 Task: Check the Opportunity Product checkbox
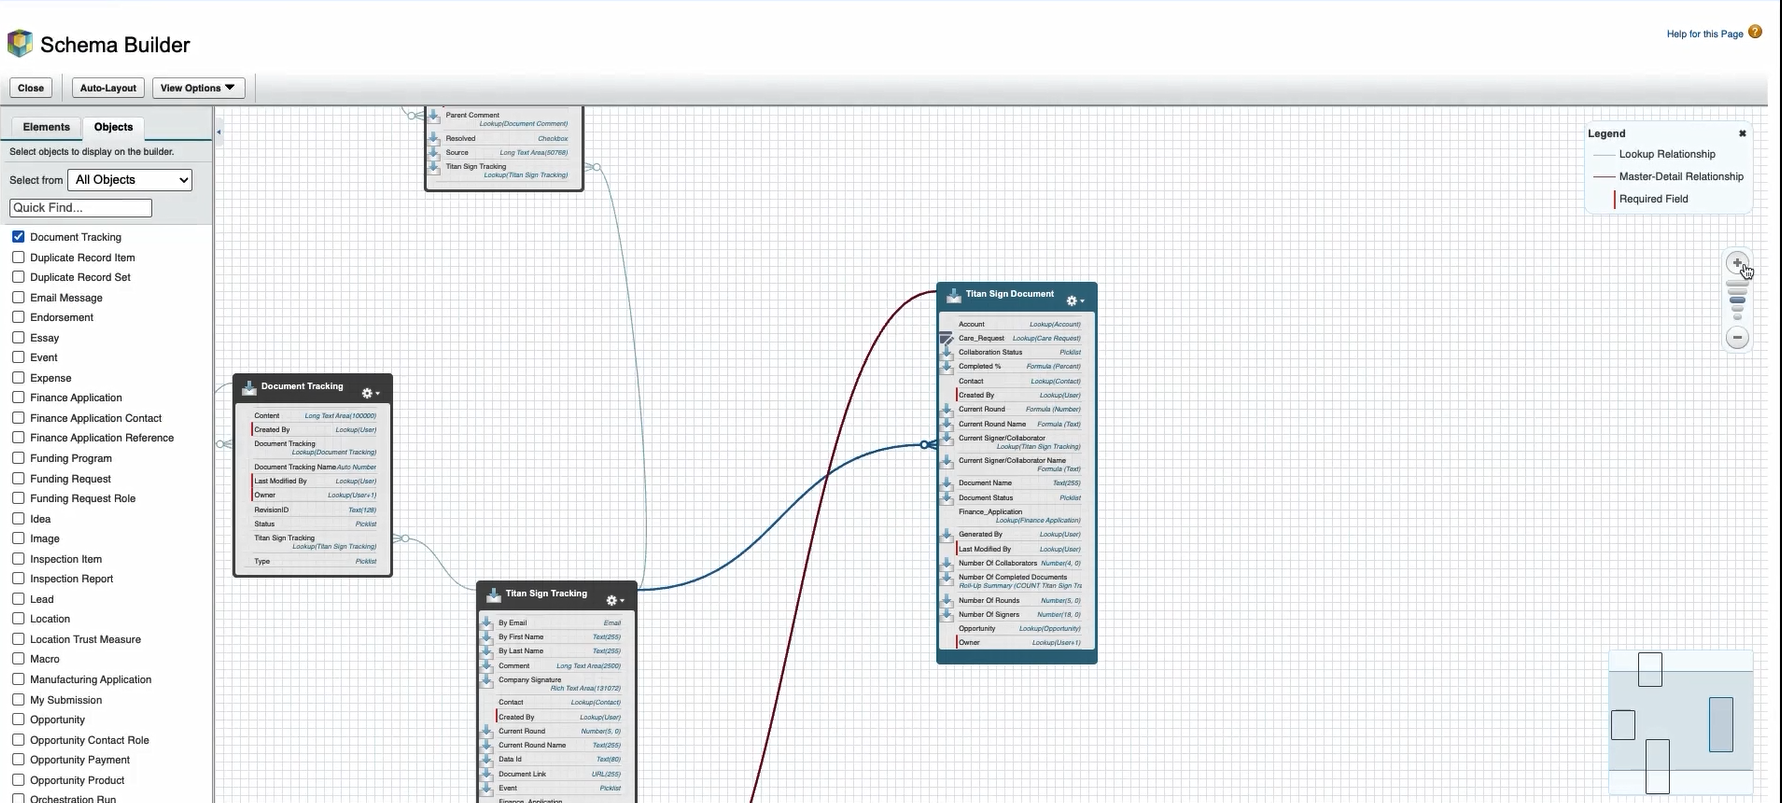coord(18,779)
